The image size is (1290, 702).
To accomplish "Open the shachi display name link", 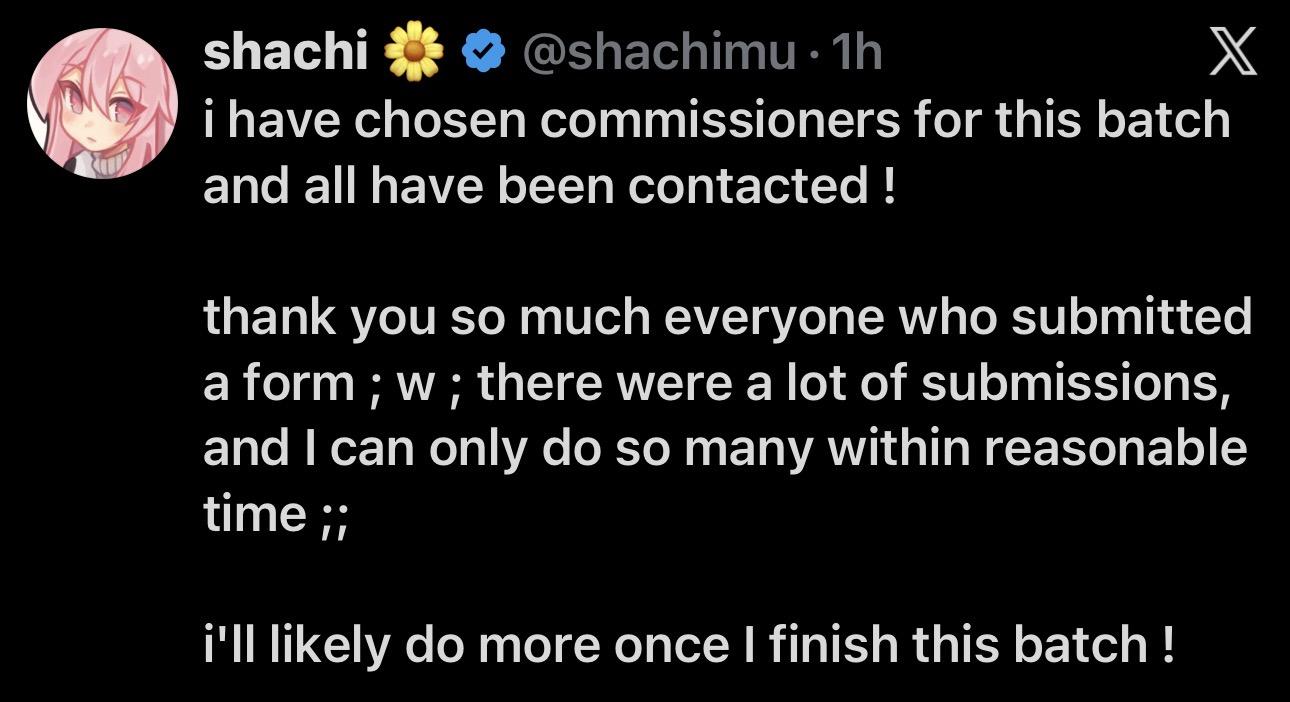I will pos(287,52).
